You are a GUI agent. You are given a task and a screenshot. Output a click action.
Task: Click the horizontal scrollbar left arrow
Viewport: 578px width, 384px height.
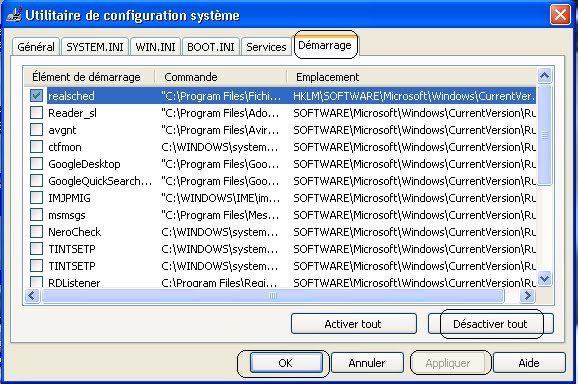32,295
